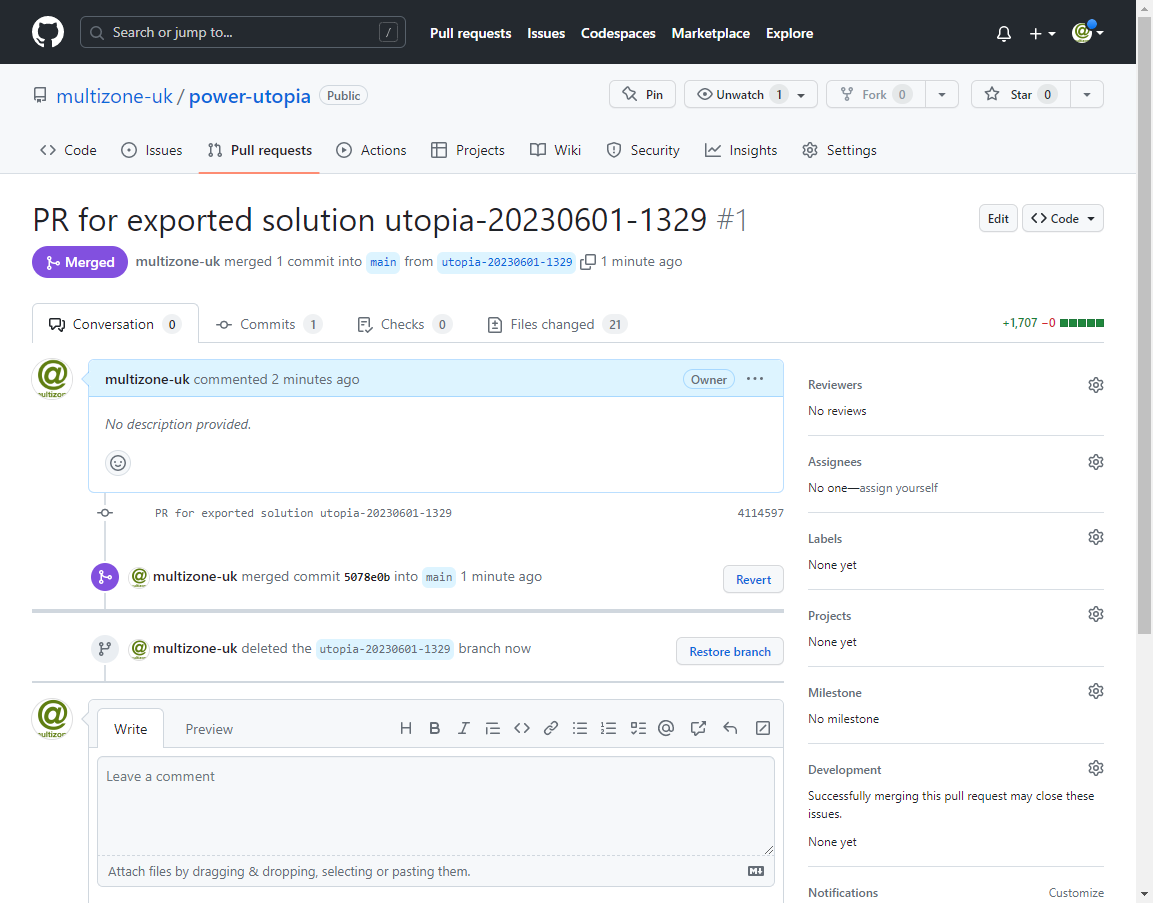Revert the merged pull request
The height and width of the screenshot is (903, 1153).
753,579
